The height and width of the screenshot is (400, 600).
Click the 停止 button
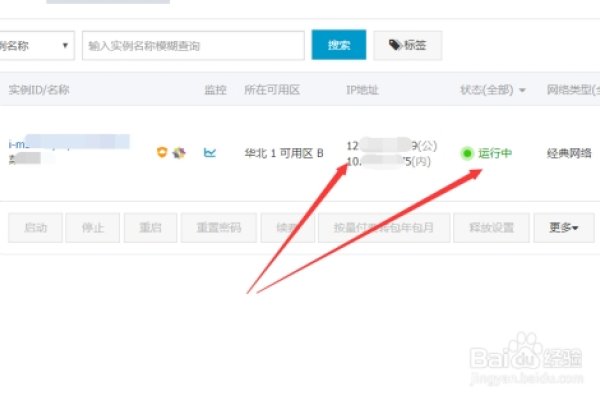(x=93, y=228)
